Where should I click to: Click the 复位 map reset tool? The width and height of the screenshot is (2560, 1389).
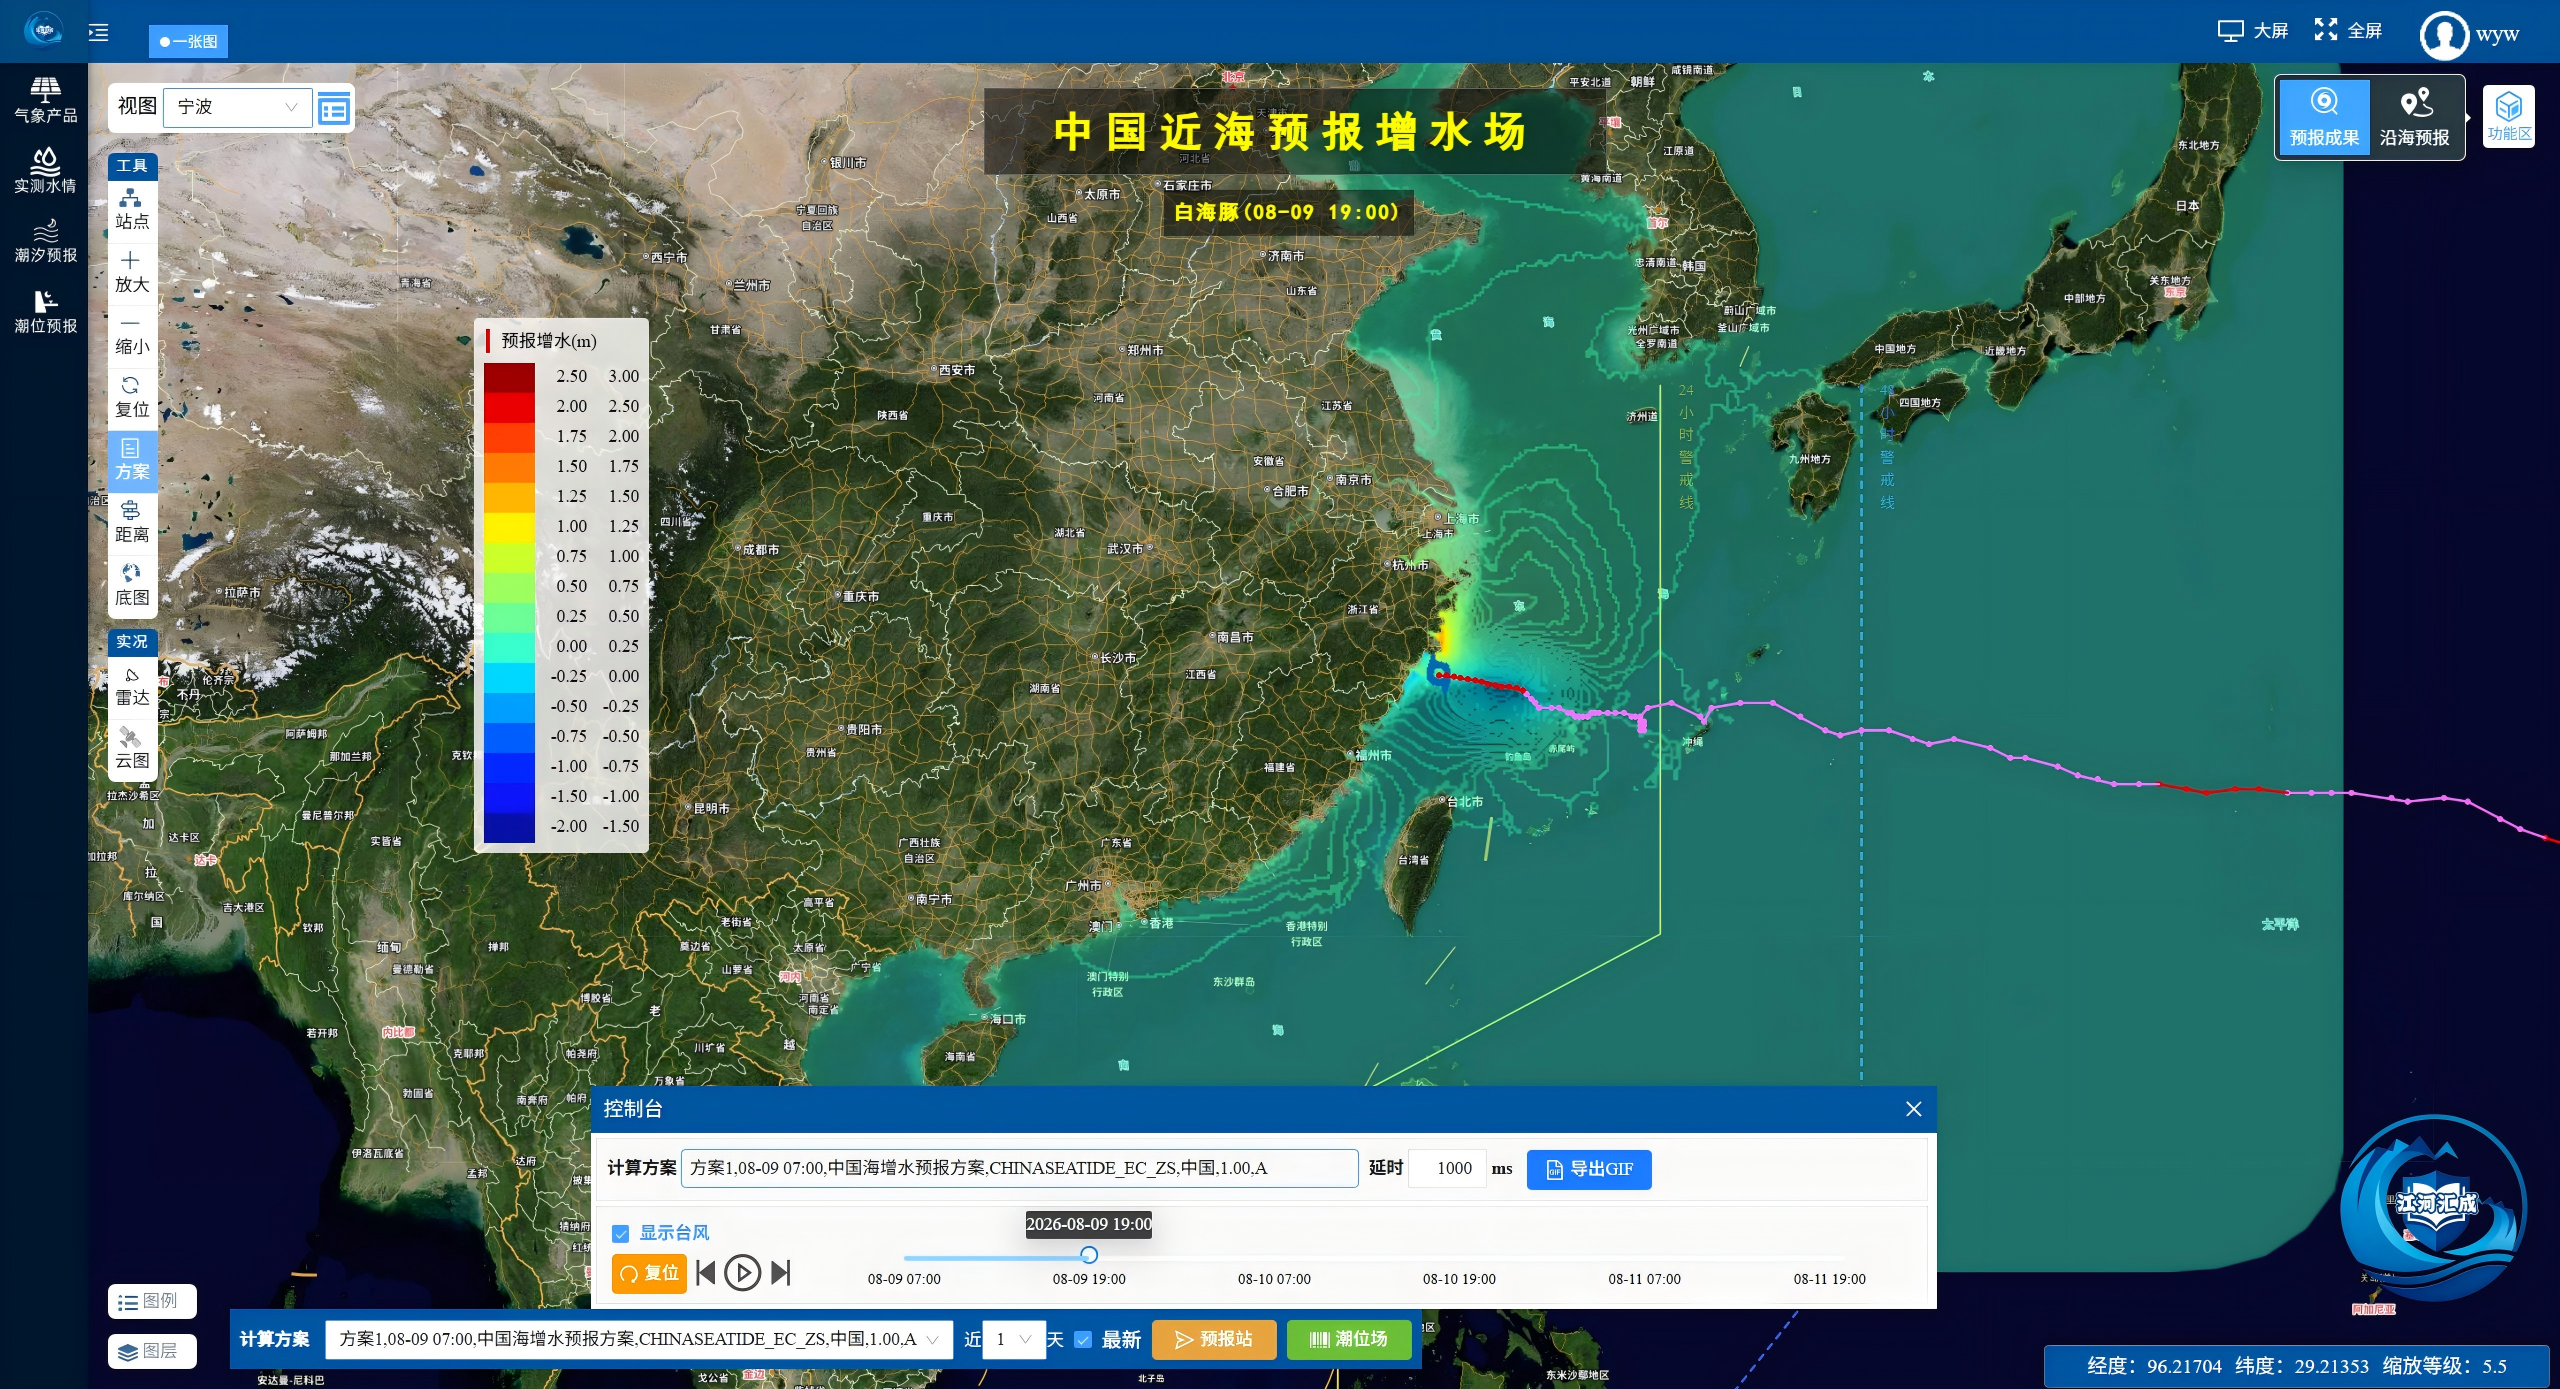[x=132, y=398]
